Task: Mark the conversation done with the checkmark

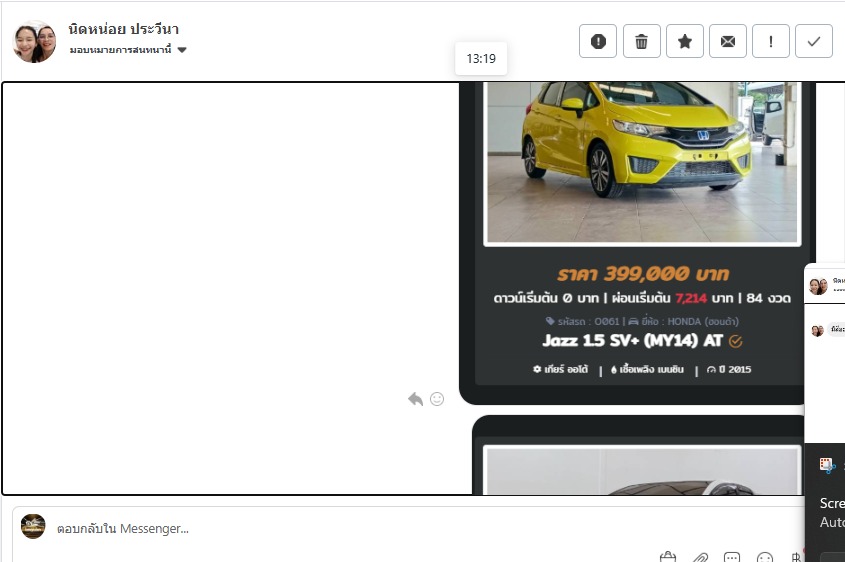Action: (x=814, y=41)
